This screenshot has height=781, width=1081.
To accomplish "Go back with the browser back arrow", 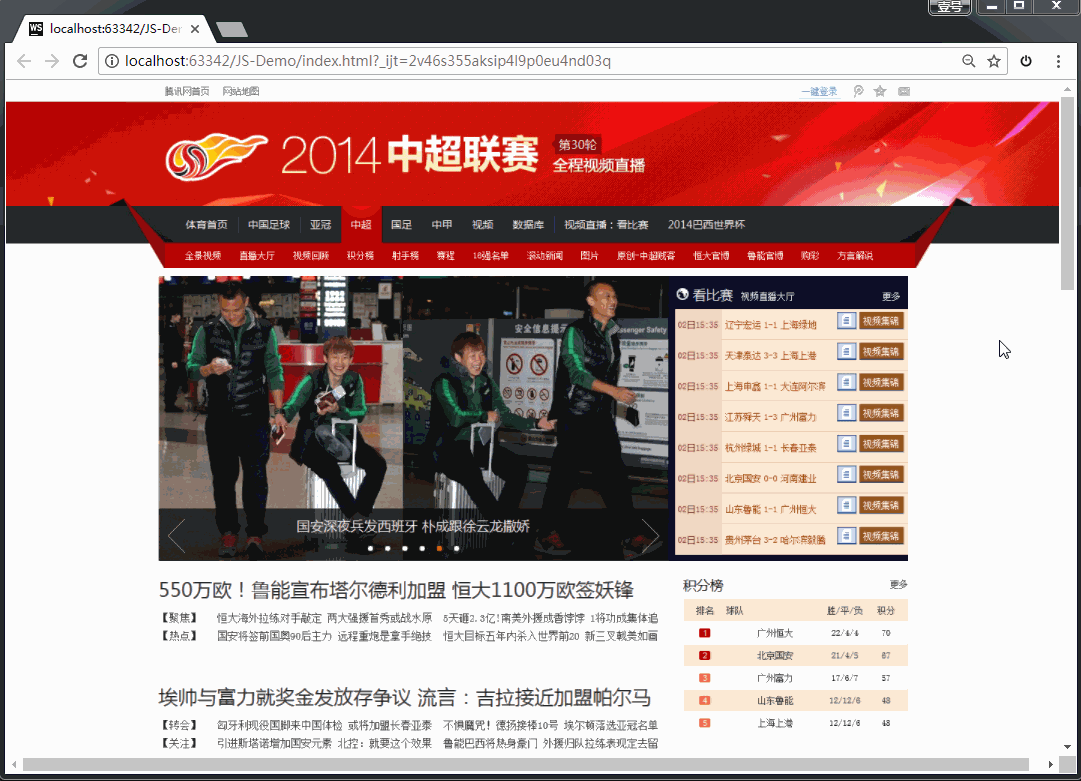I will 24,61.
